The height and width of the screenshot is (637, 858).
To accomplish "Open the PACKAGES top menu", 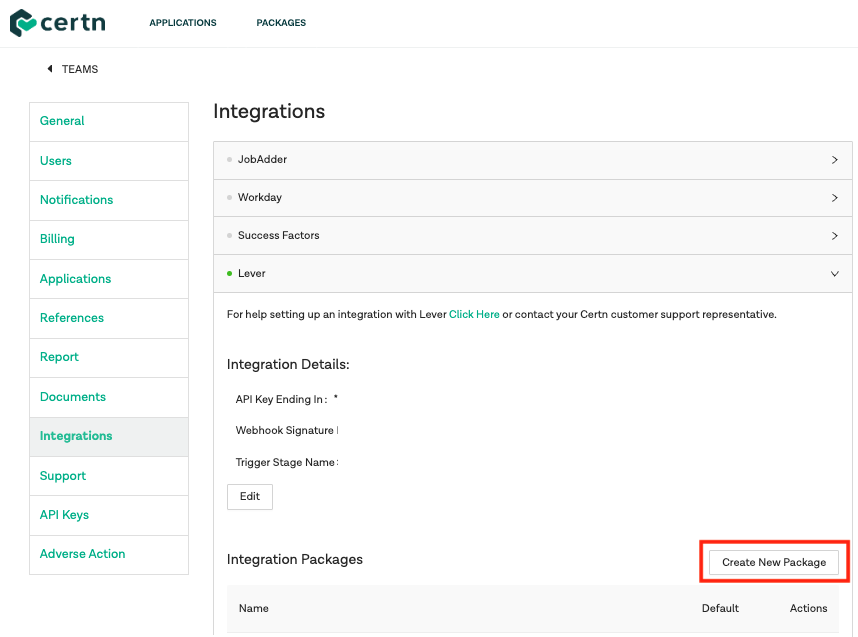I will (x=281, y=22).
